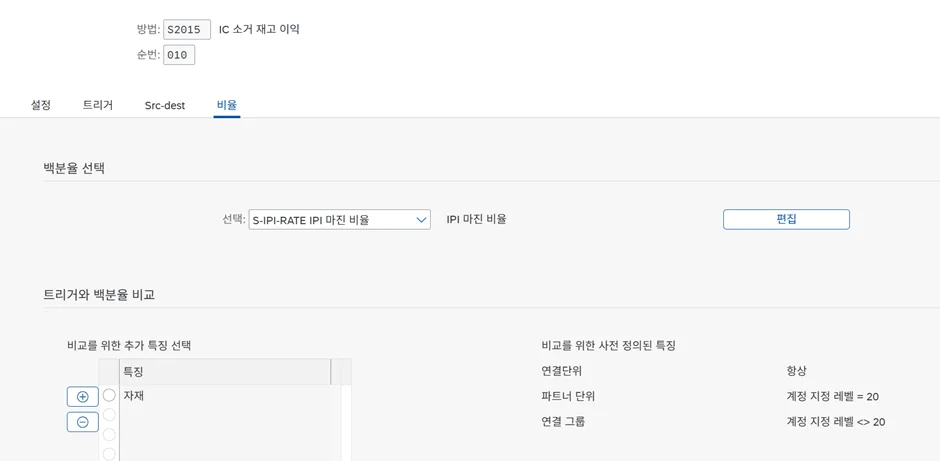
Task: Click the table corner select-all cell
Action: pyautogui.click(x=109, y=372)
